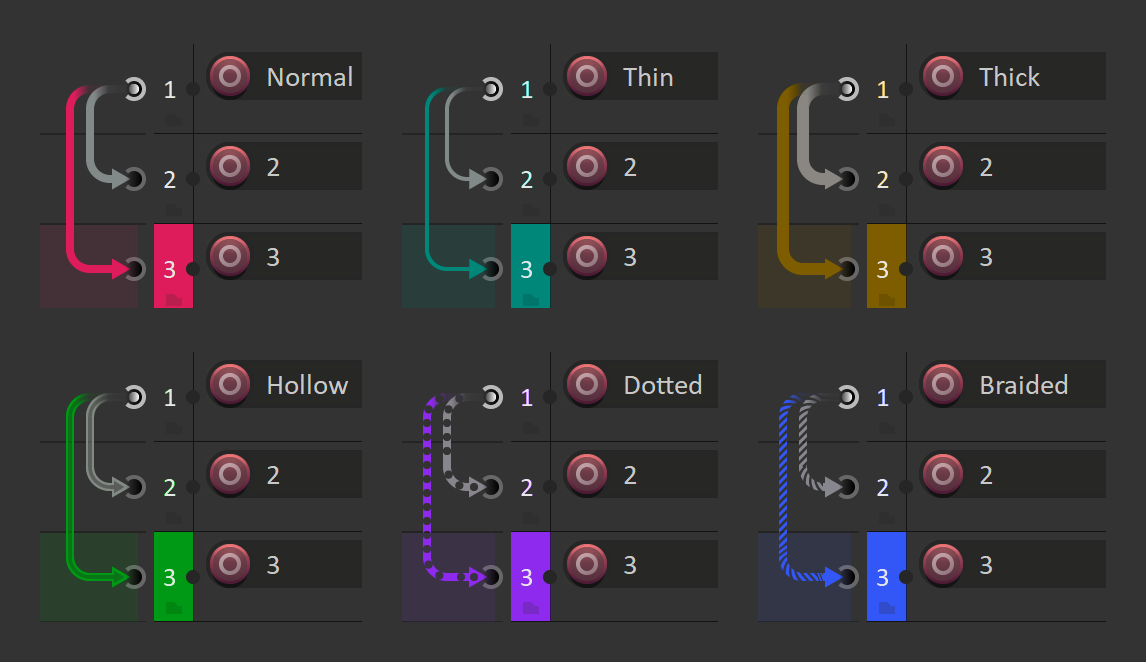
Task: Select the row 3 red icon in the Thin panel
Action: pos(586,256)
